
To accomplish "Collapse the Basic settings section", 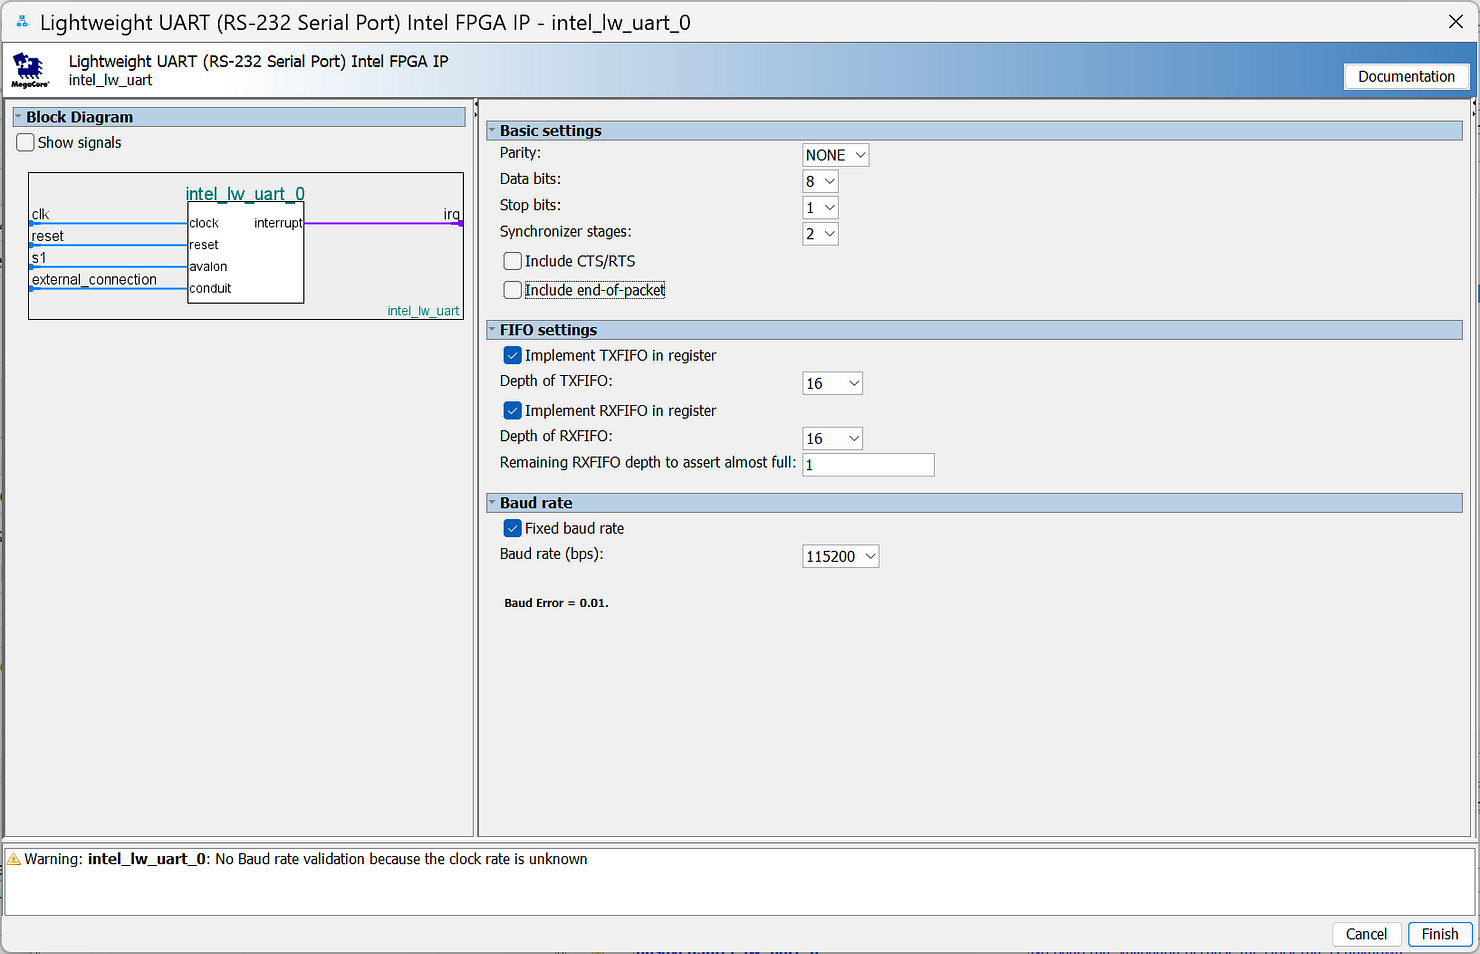I will coord(492,131).
